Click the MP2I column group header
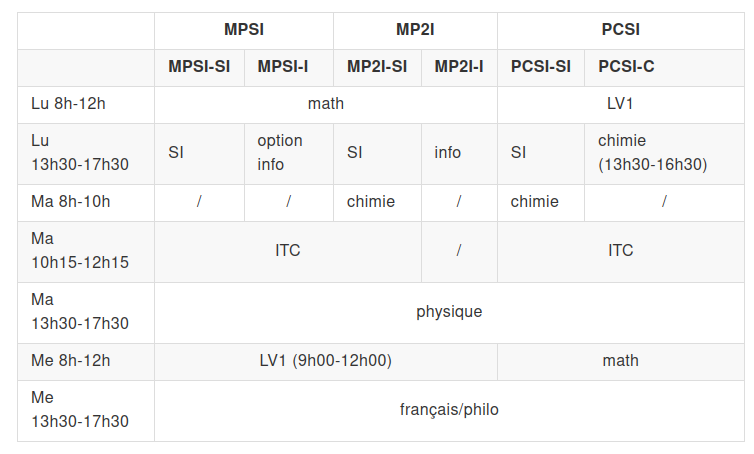Image resolution: width=754 pixels, height=454 pixels. tap(415, 29)
